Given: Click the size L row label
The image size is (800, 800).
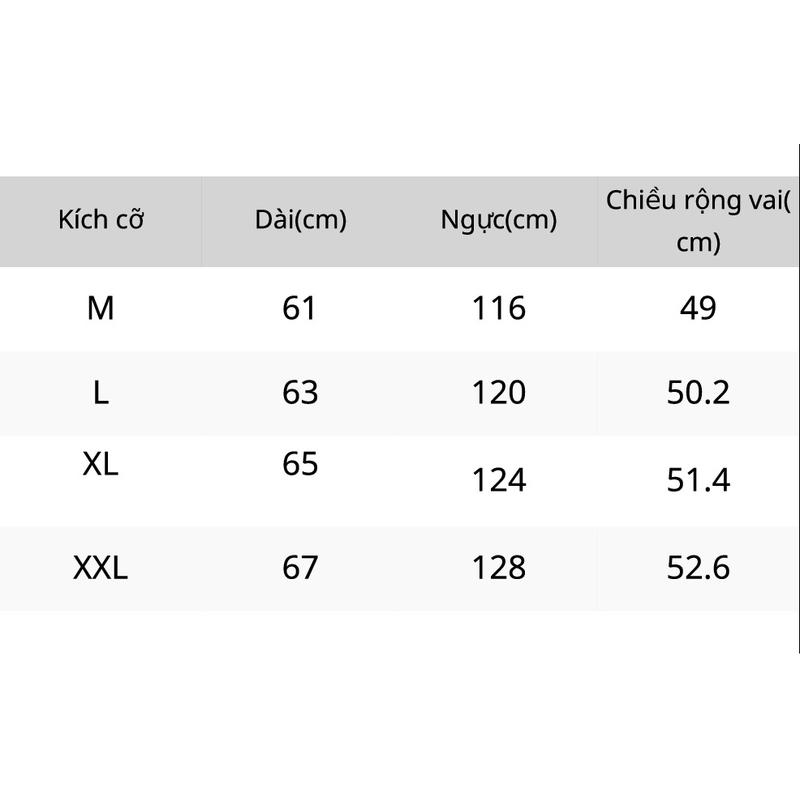Looking at the screenshot, I should [101, 393].
